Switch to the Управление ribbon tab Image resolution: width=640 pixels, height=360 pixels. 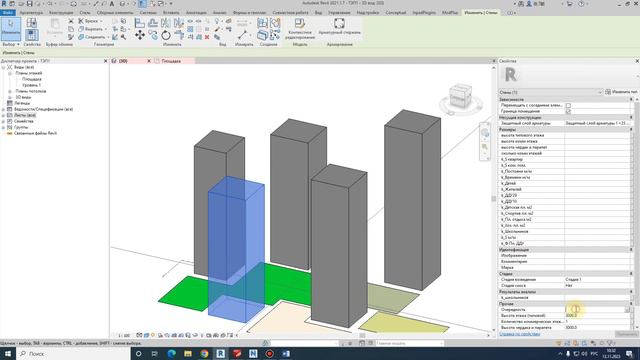(339, 13)
